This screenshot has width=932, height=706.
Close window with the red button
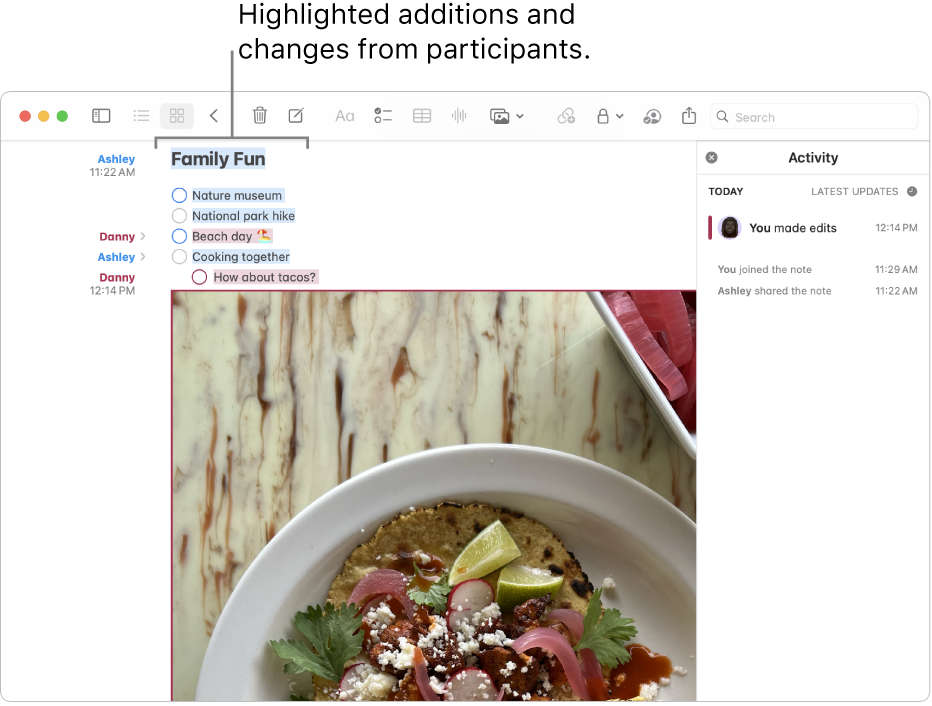[x=25, y=116]
